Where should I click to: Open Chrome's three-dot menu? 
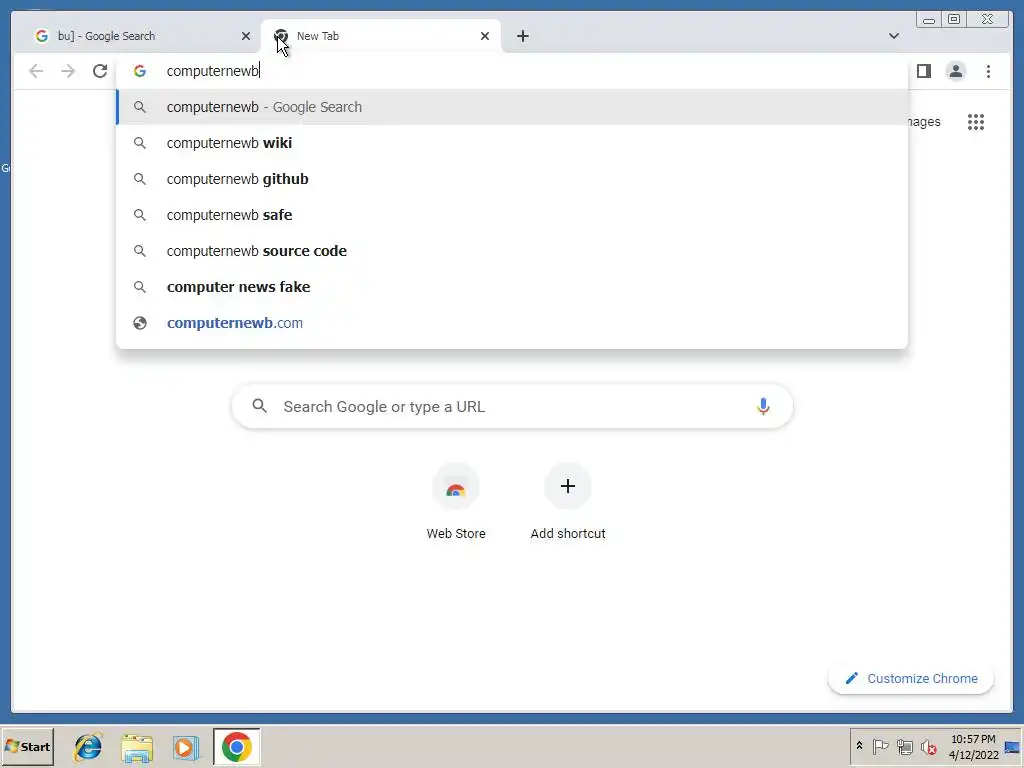pos(988,71)
